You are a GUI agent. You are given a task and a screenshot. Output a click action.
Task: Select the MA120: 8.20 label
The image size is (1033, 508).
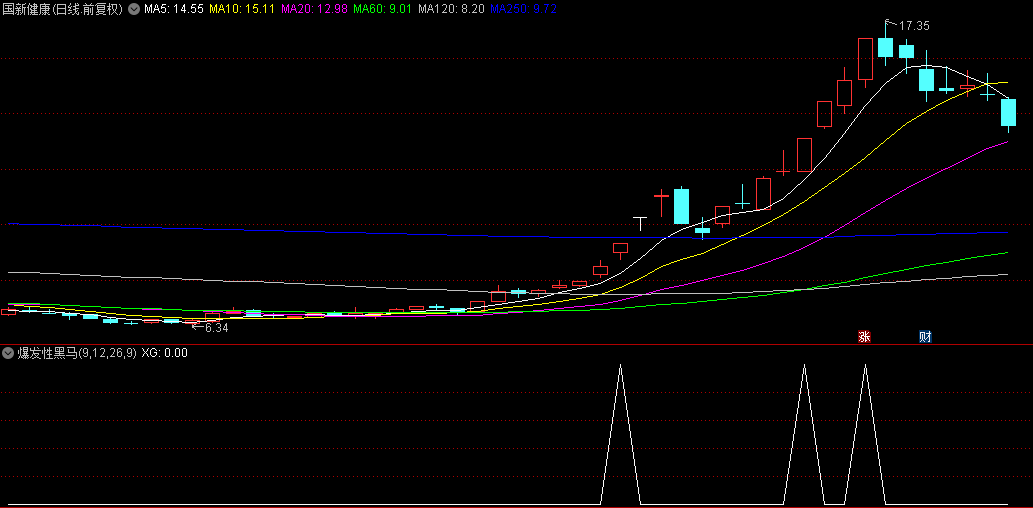click(x=451, y=9)
